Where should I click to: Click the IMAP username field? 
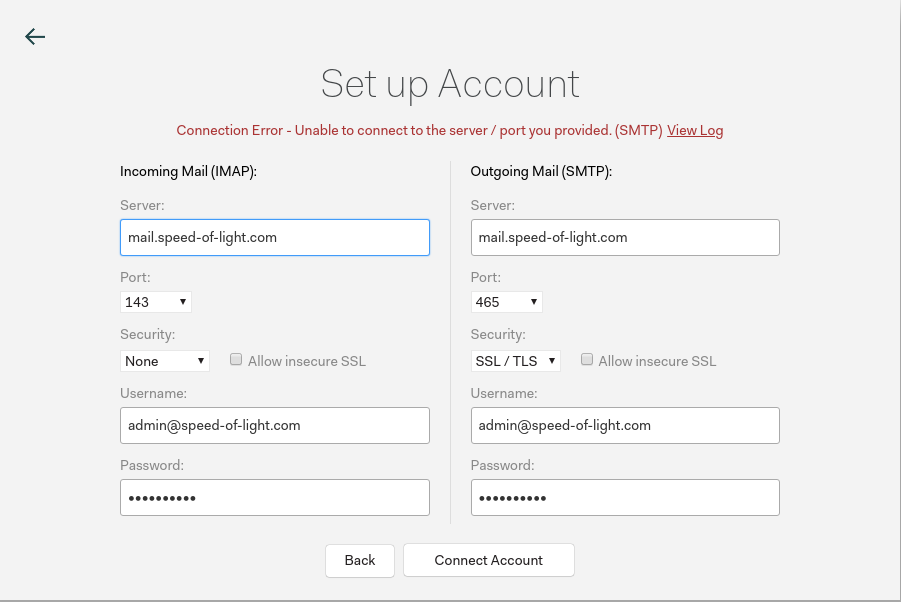coord(274,425)
